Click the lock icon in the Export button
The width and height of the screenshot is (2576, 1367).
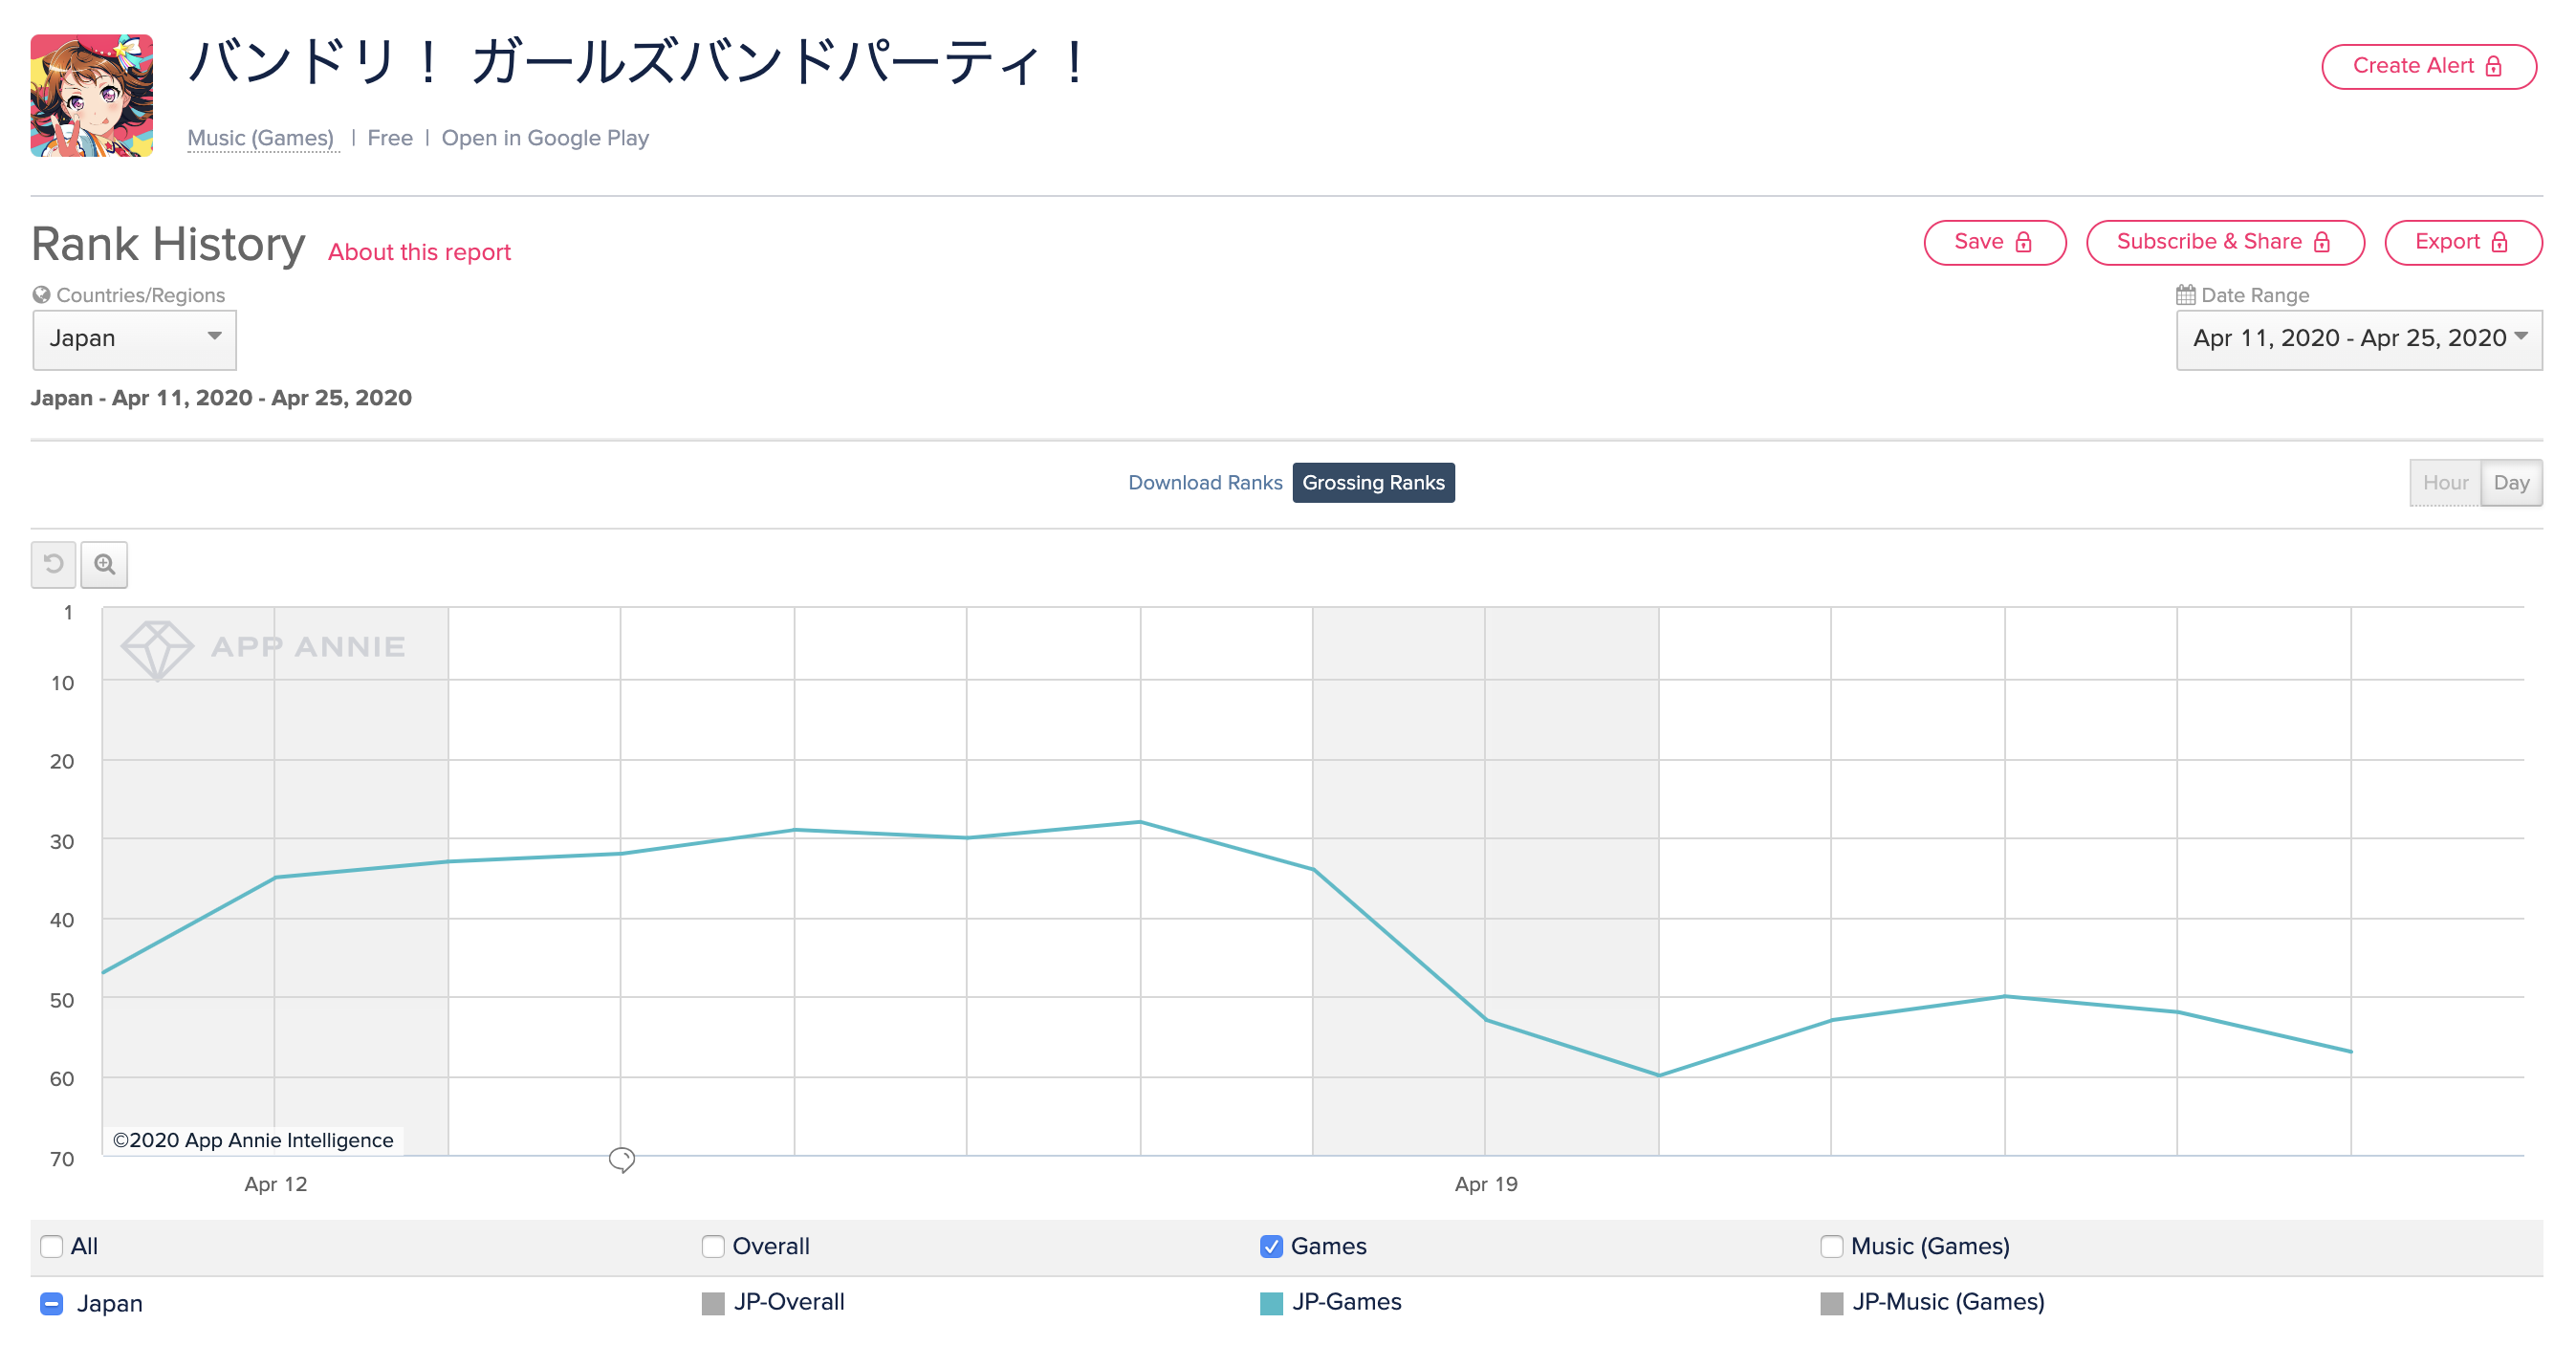pyautogui.click(x=2499, y=242)
